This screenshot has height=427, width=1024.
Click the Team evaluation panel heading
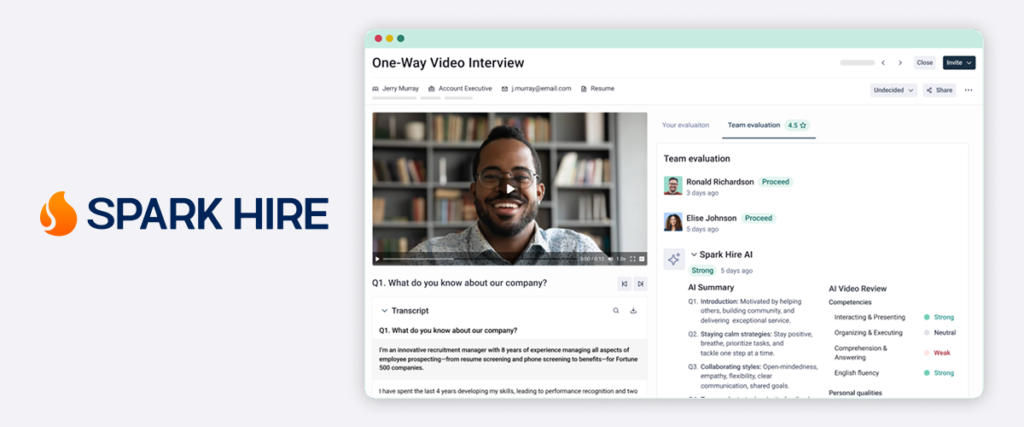697,159
